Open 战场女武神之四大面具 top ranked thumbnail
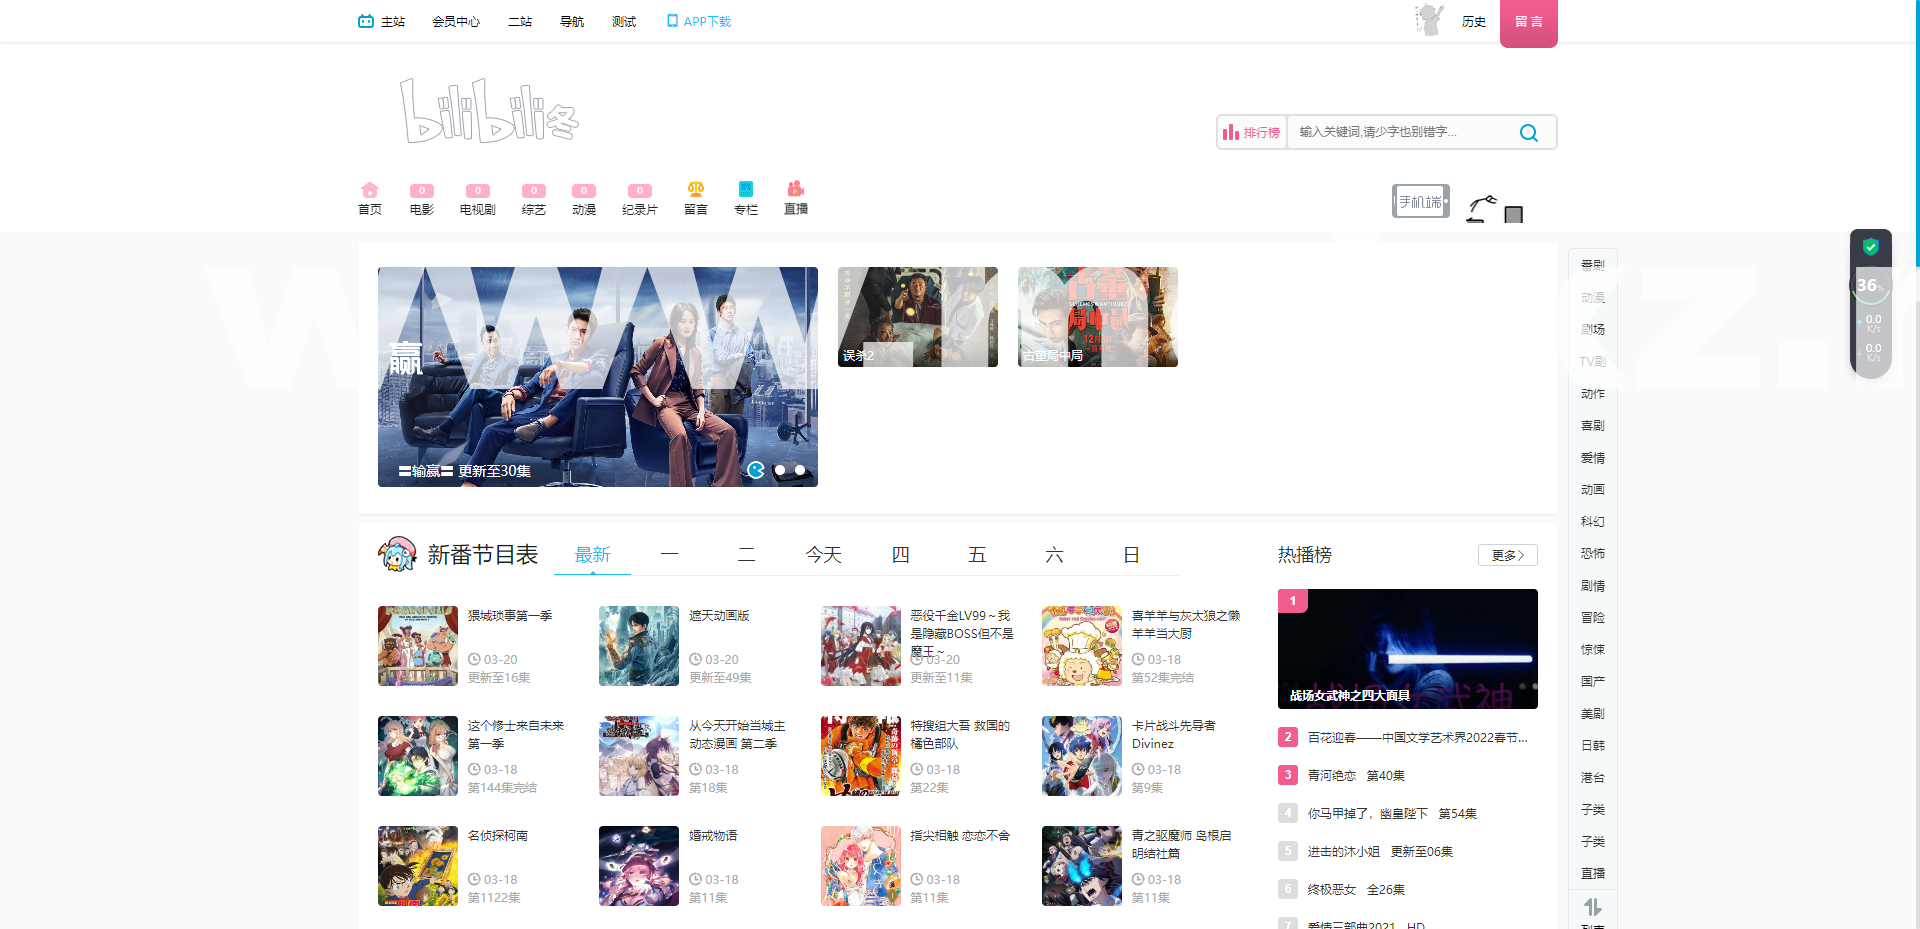The height and width of the screenshot is (929, 1920). (1408, 649)
